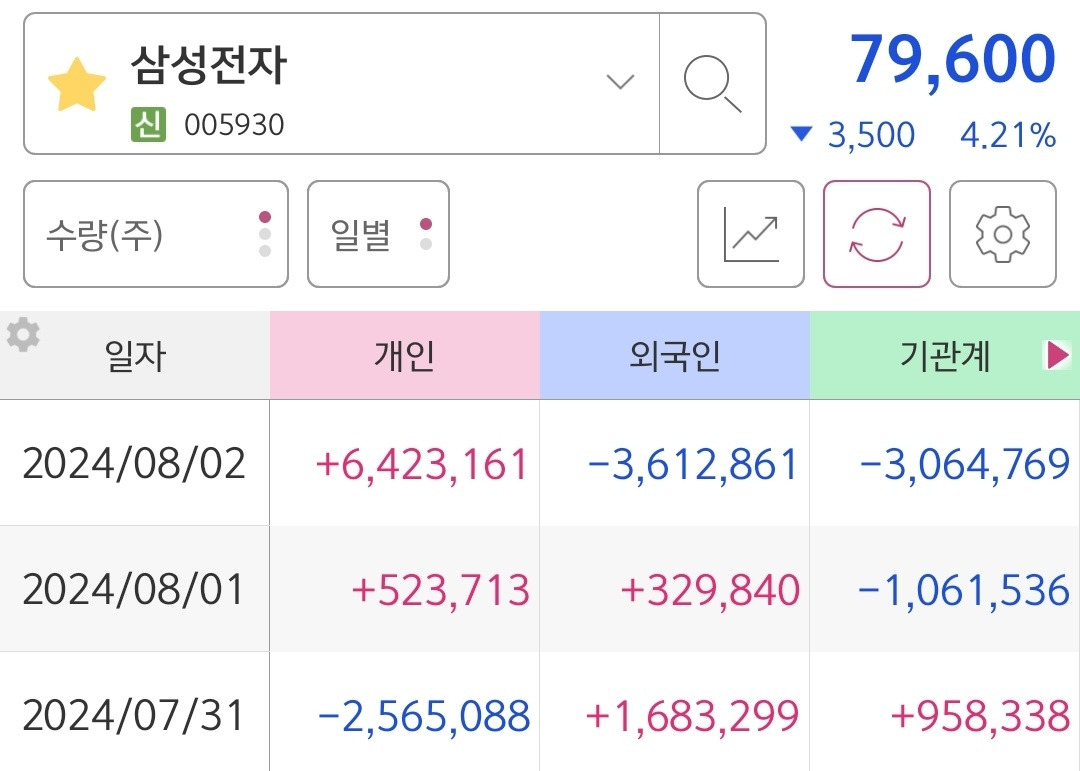1080x771 pixels.
Task: Select the 2024/08/02 date row
Action: coord(540,463)
